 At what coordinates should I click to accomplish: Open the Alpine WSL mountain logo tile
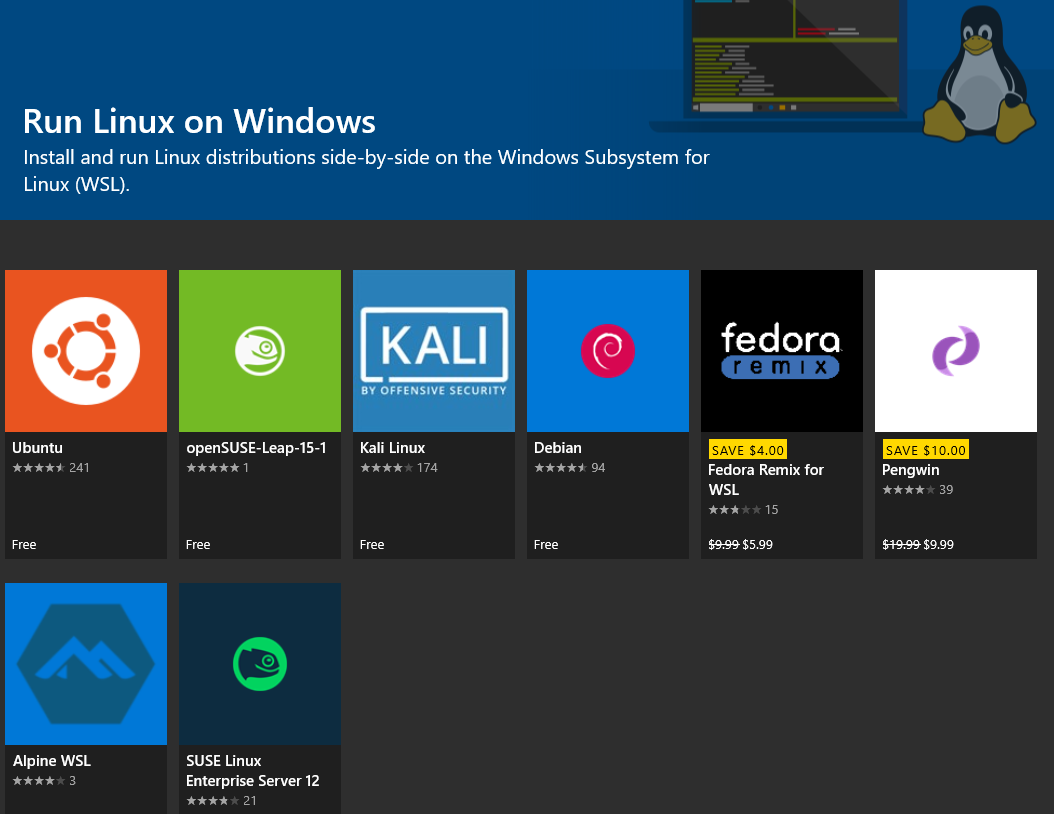(86, 663)
